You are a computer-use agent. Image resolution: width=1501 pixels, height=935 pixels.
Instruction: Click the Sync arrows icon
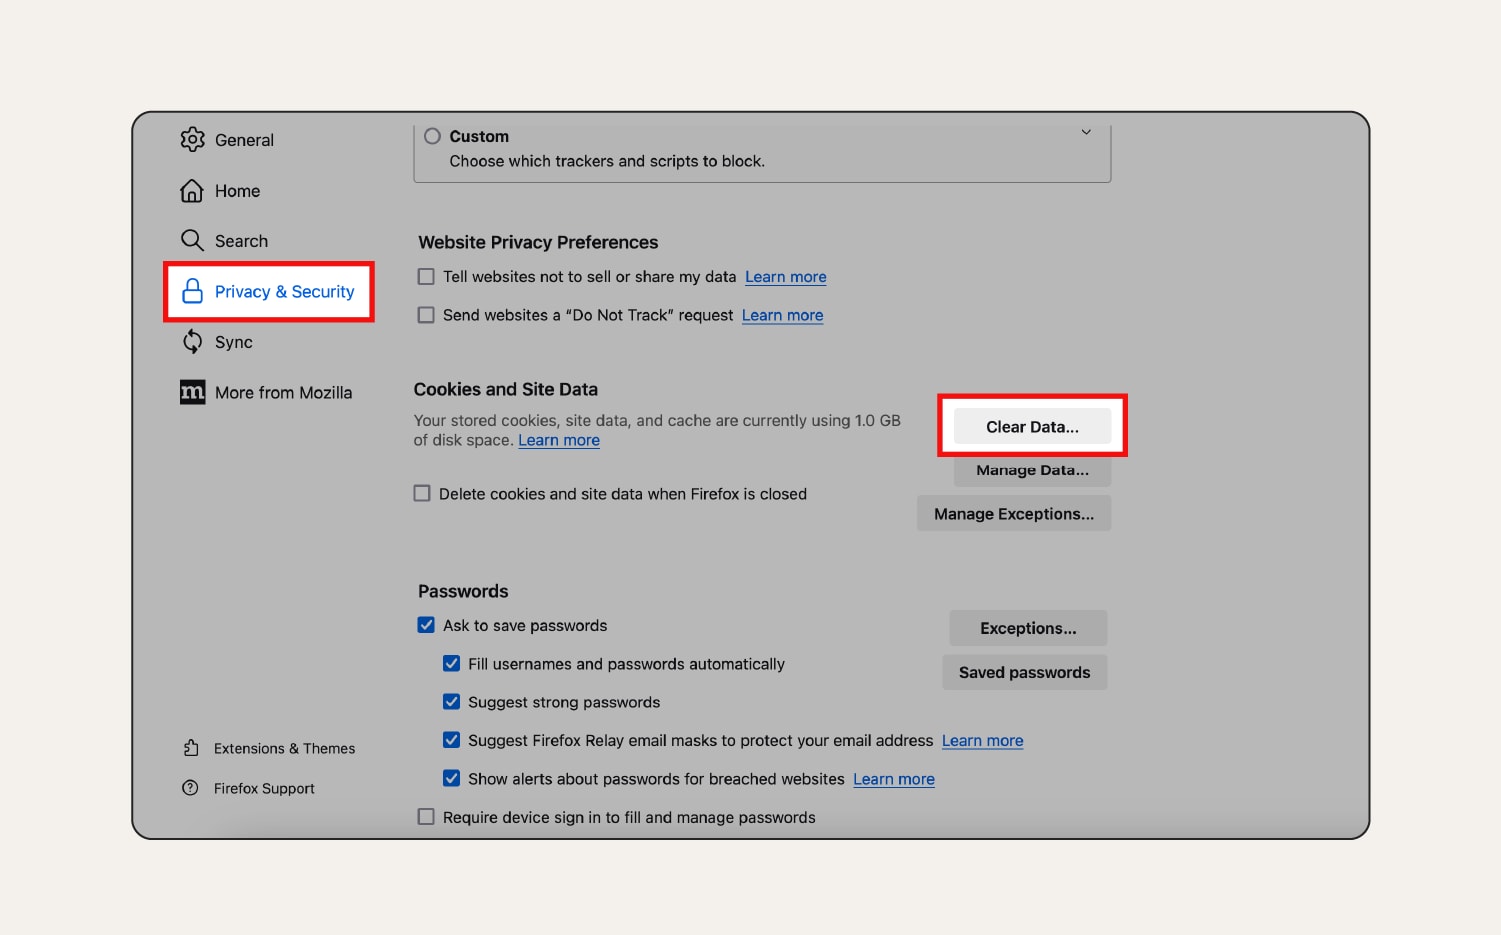pos(192,341)
